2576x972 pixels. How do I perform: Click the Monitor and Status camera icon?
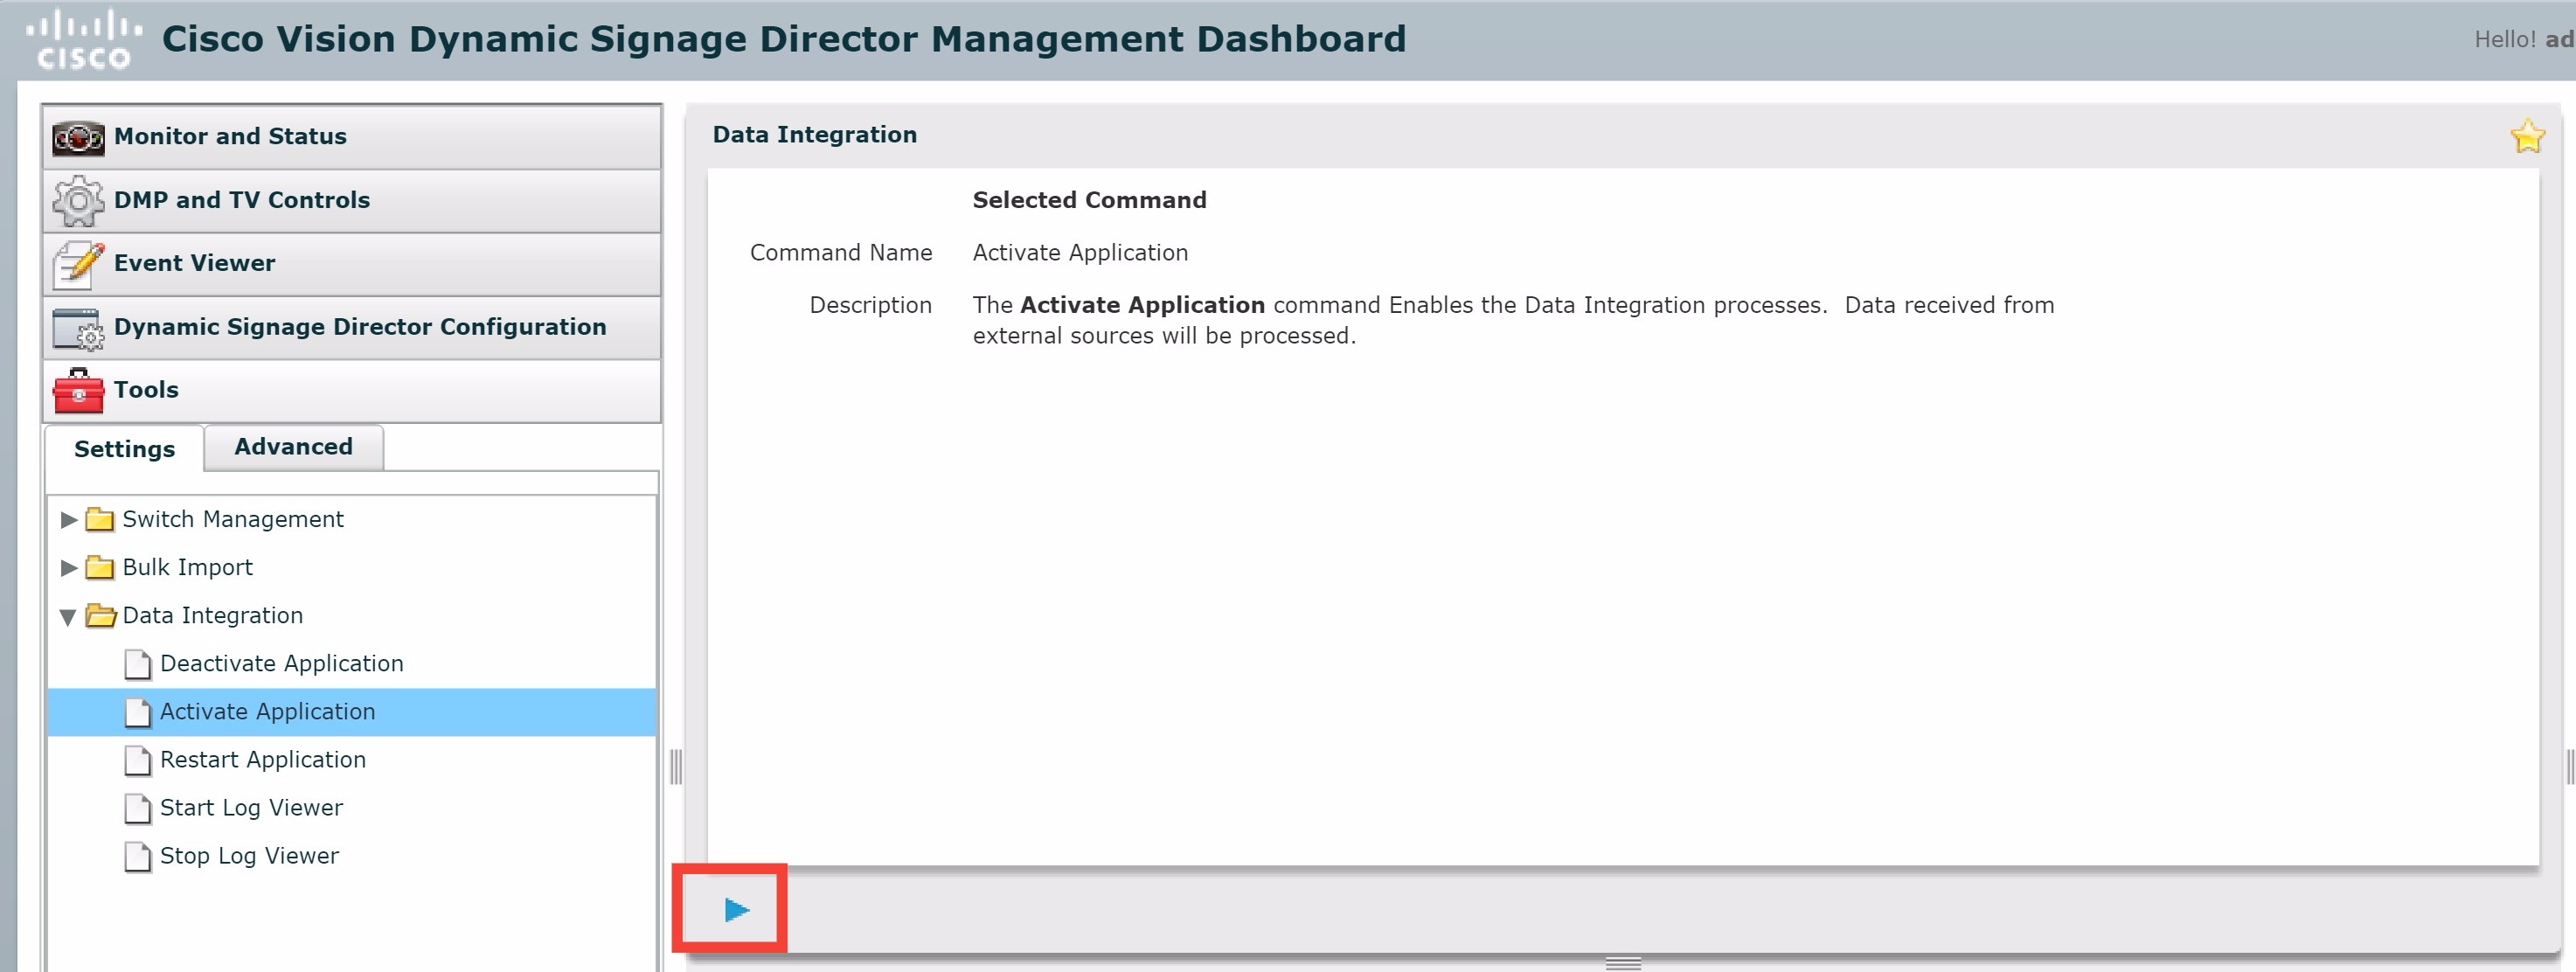[77, 137]
